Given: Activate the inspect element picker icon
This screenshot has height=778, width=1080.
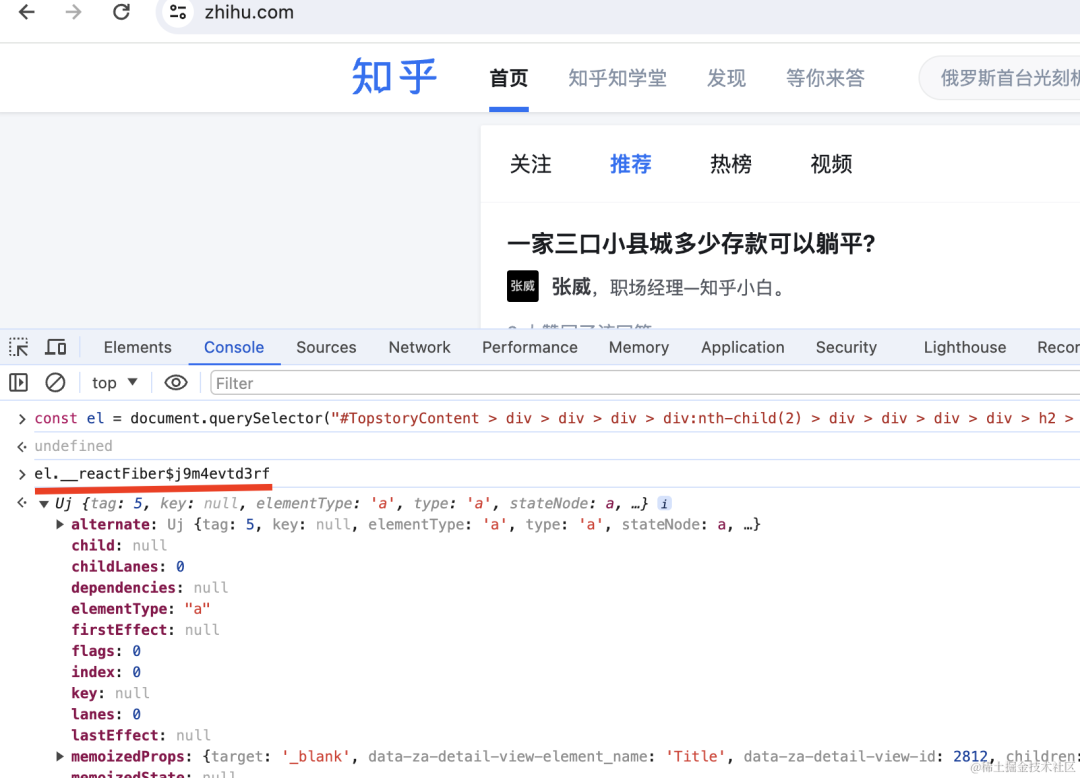Looking at the screenshot, I should pos(19,347).
